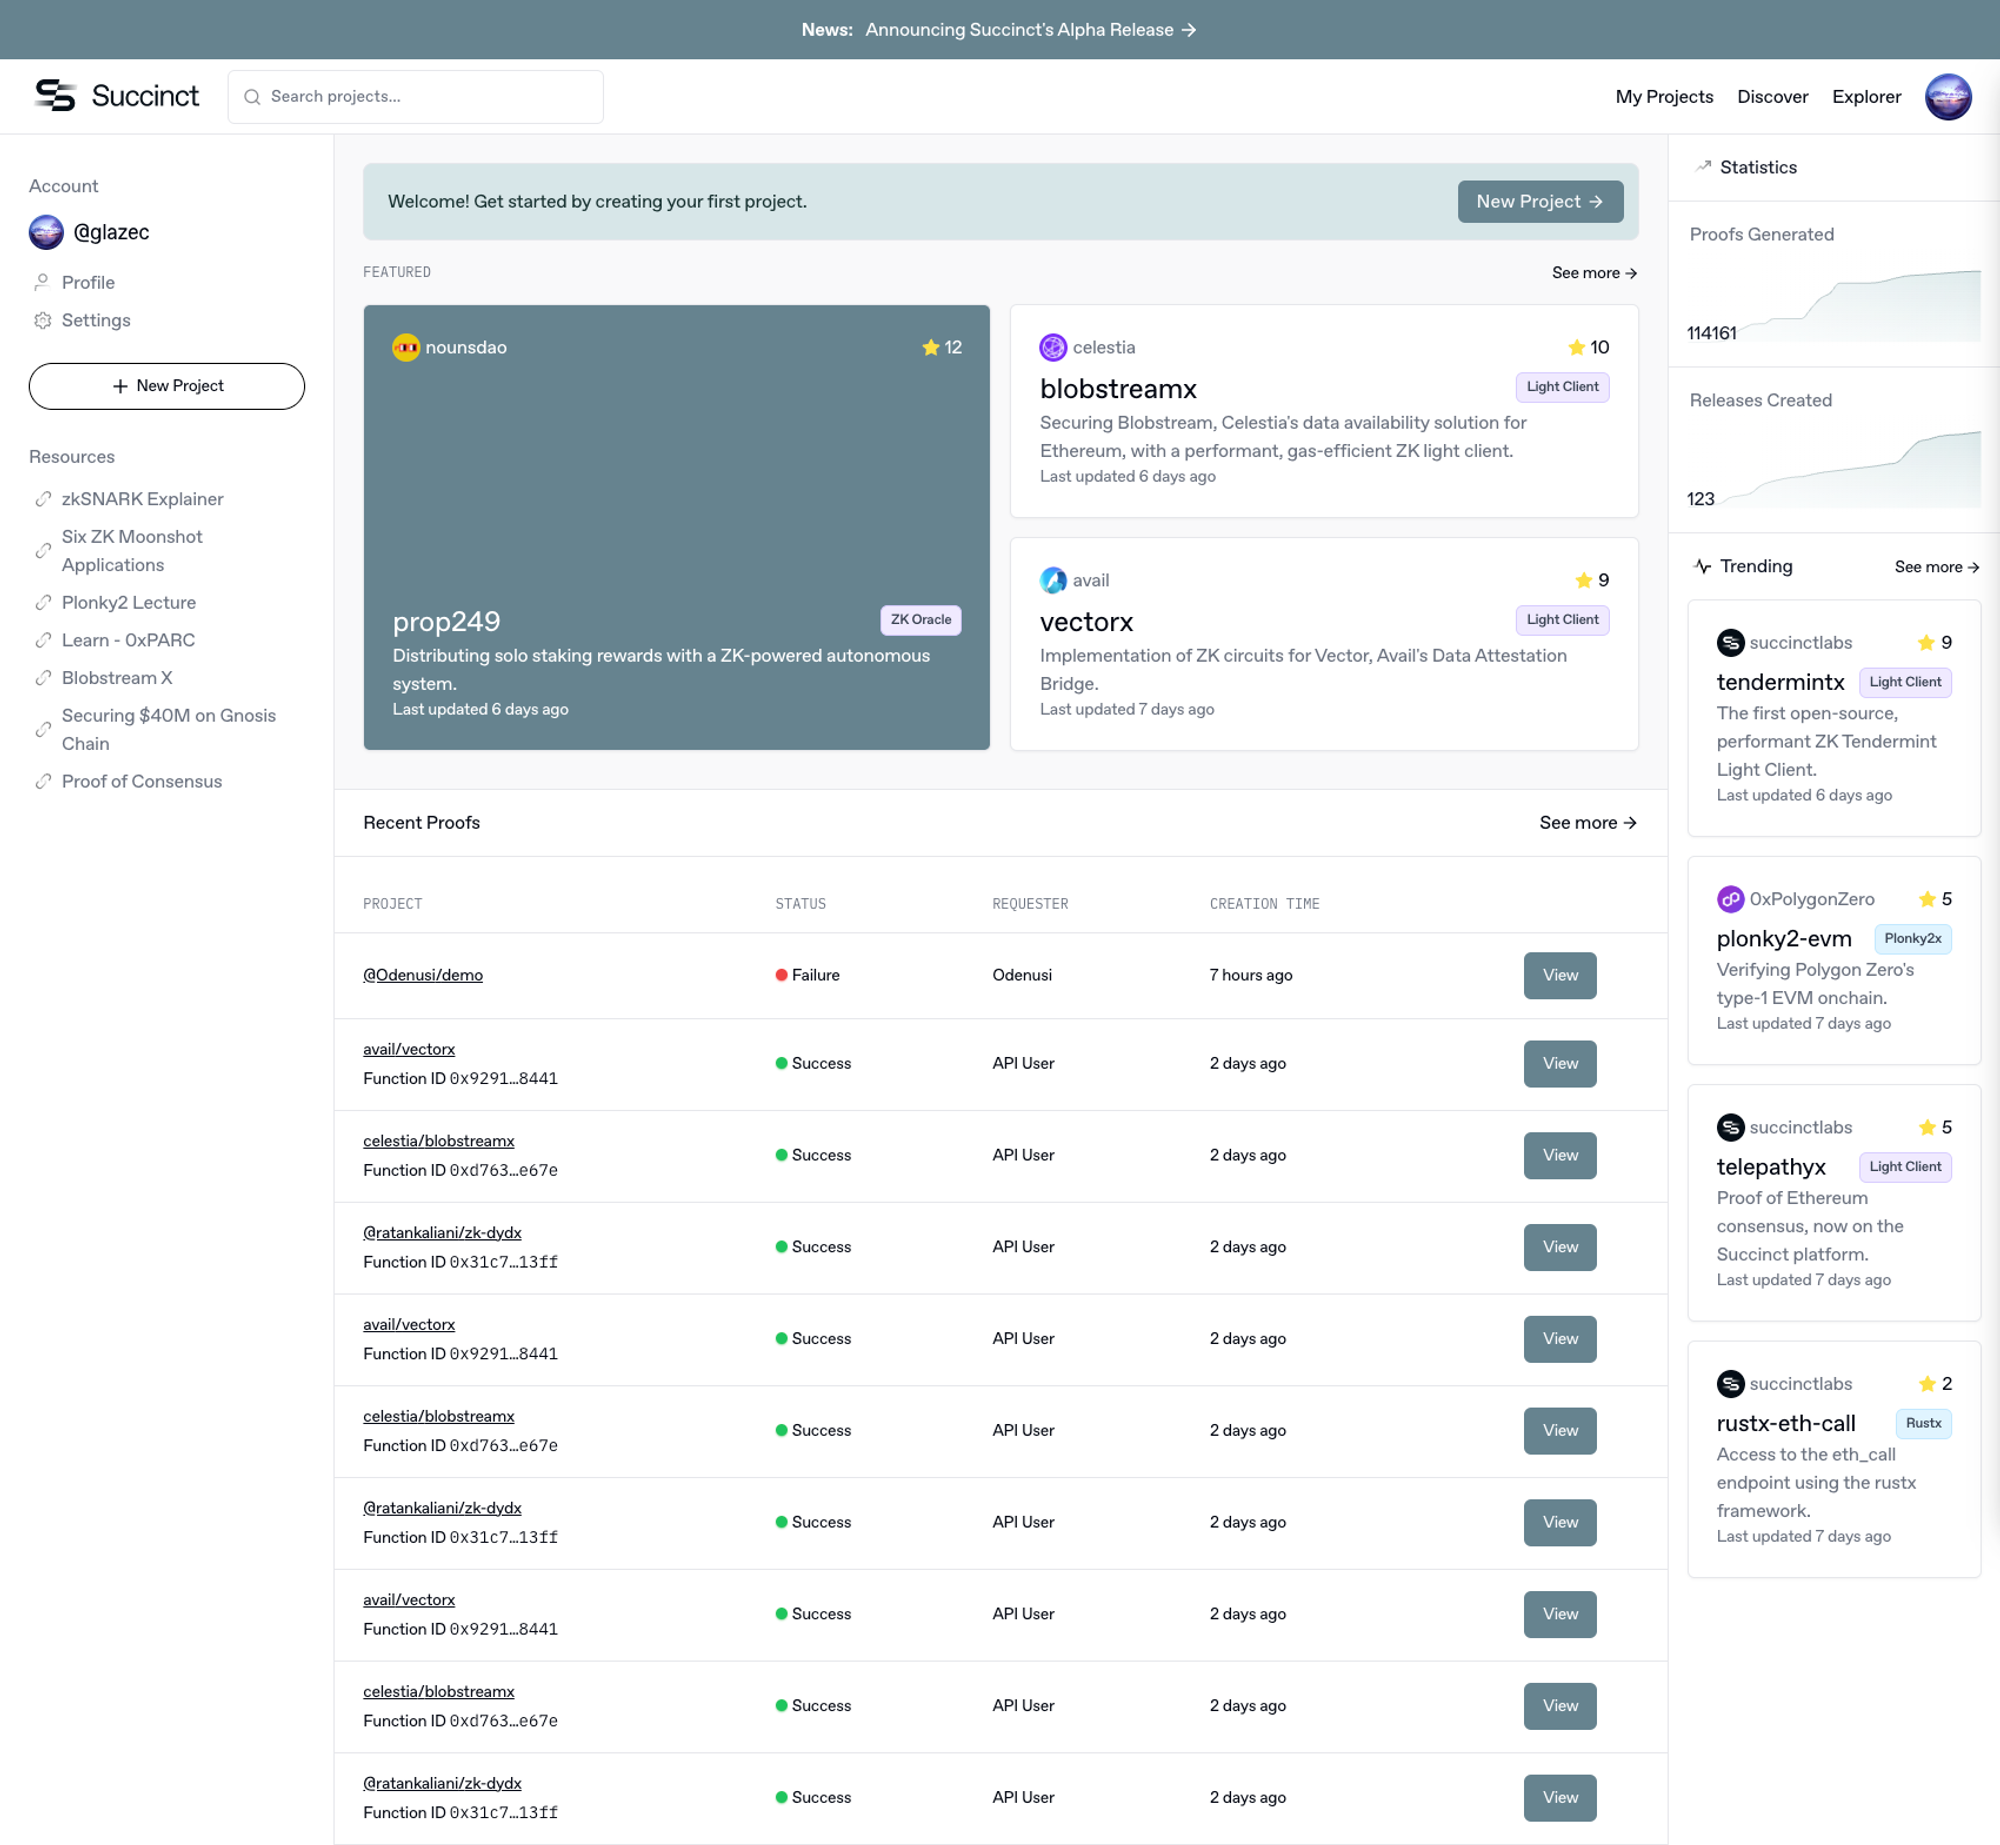Click succinctlabs logo on tendermintx card

[x=1730, y=642]
